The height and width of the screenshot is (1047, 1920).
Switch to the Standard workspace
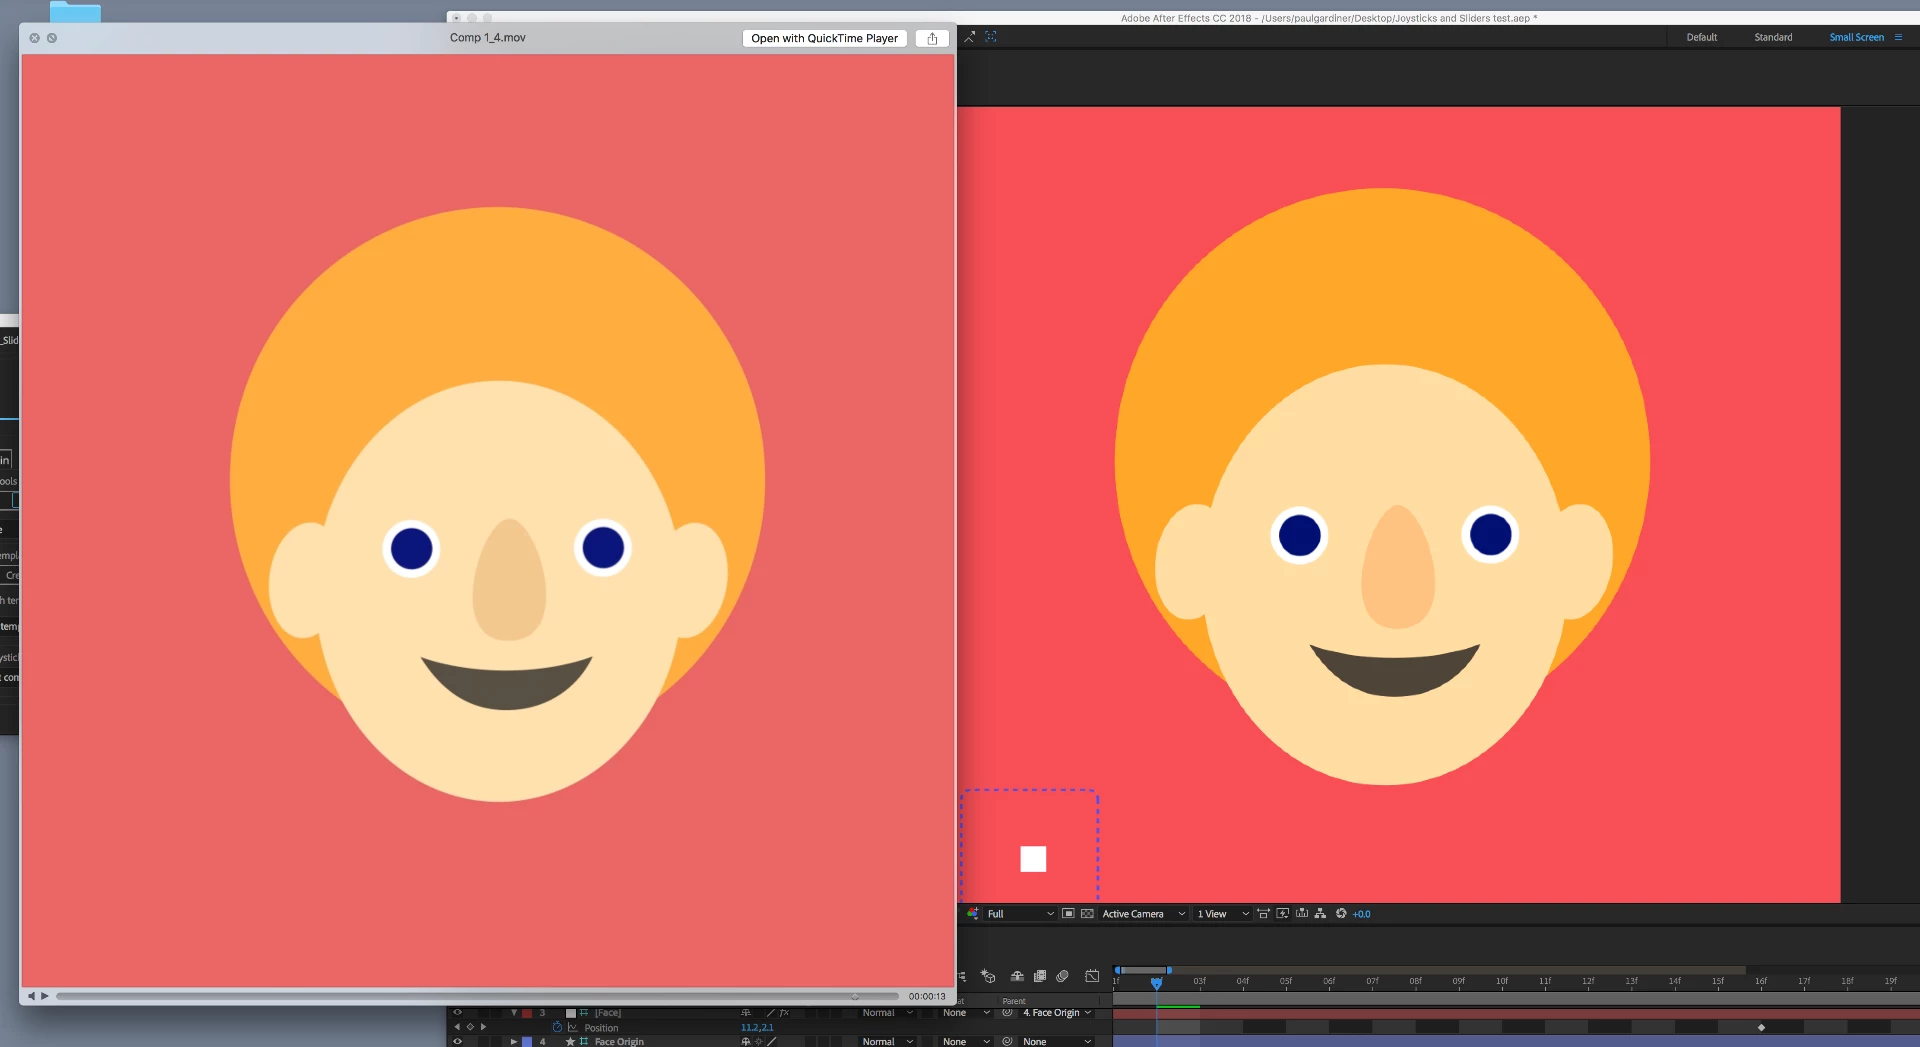pyautogui.click(x=1773, y=37)
